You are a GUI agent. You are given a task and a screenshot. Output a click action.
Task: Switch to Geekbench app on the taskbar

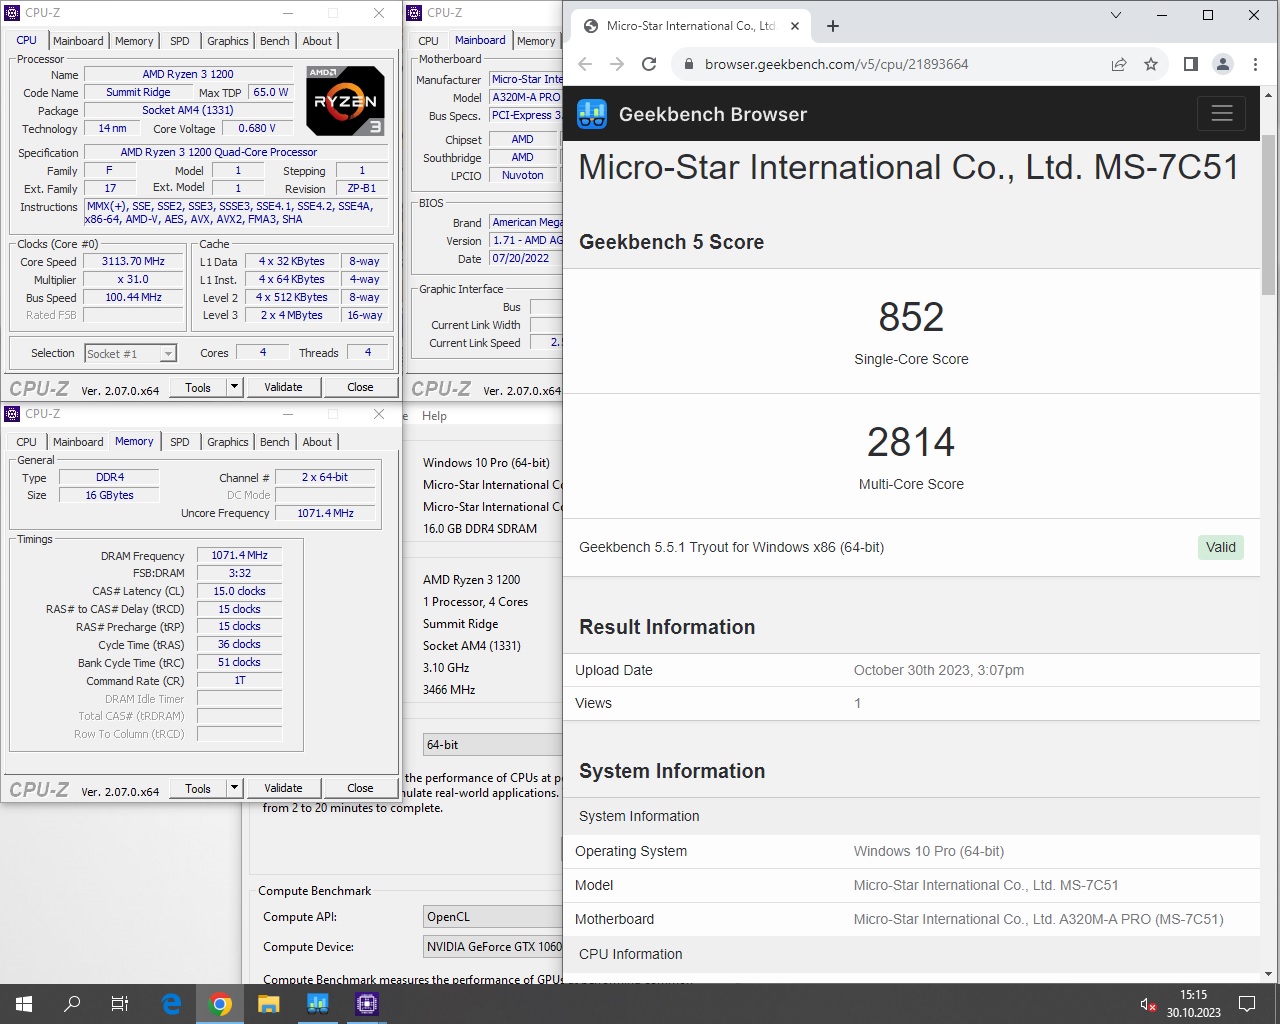click(x=318, y=1004)
